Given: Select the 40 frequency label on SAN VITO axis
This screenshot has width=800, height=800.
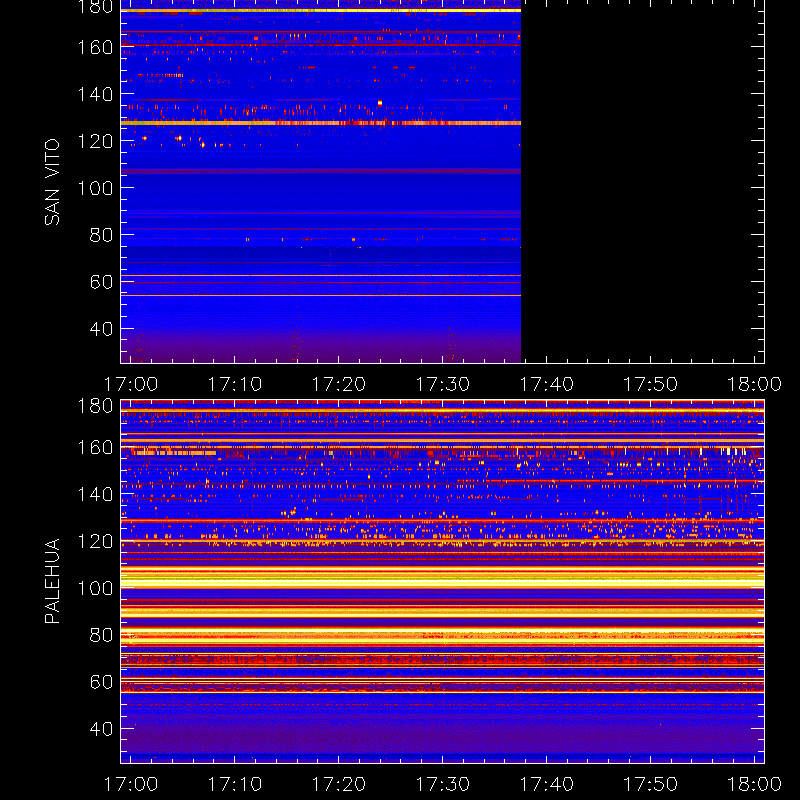Looking at the screenshot, I should click(x=101, y=329).
